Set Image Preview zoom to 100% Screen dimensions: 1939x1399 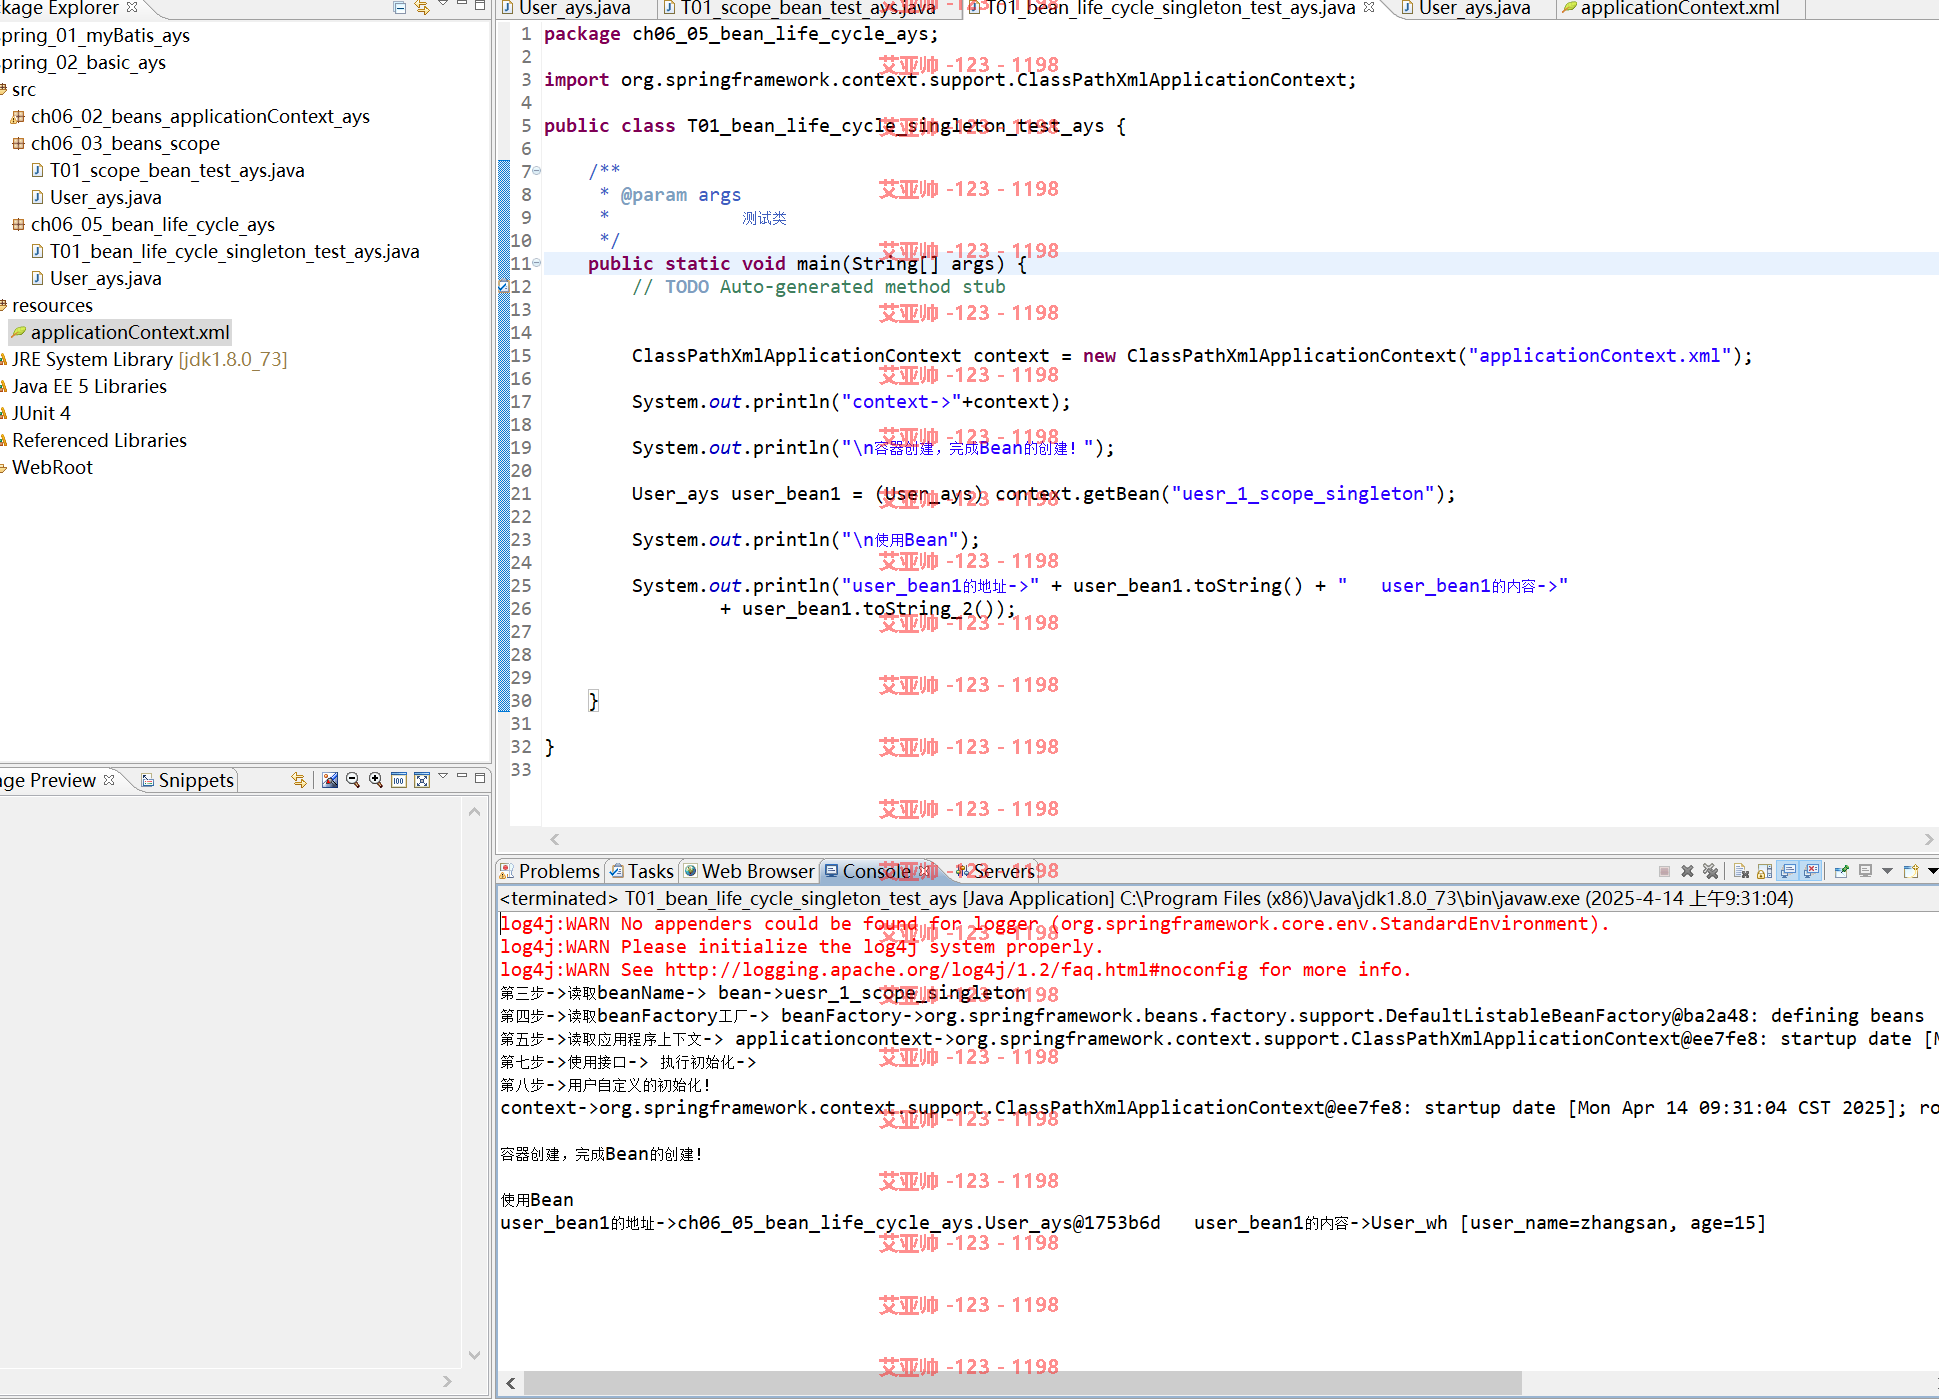point(399,780)
